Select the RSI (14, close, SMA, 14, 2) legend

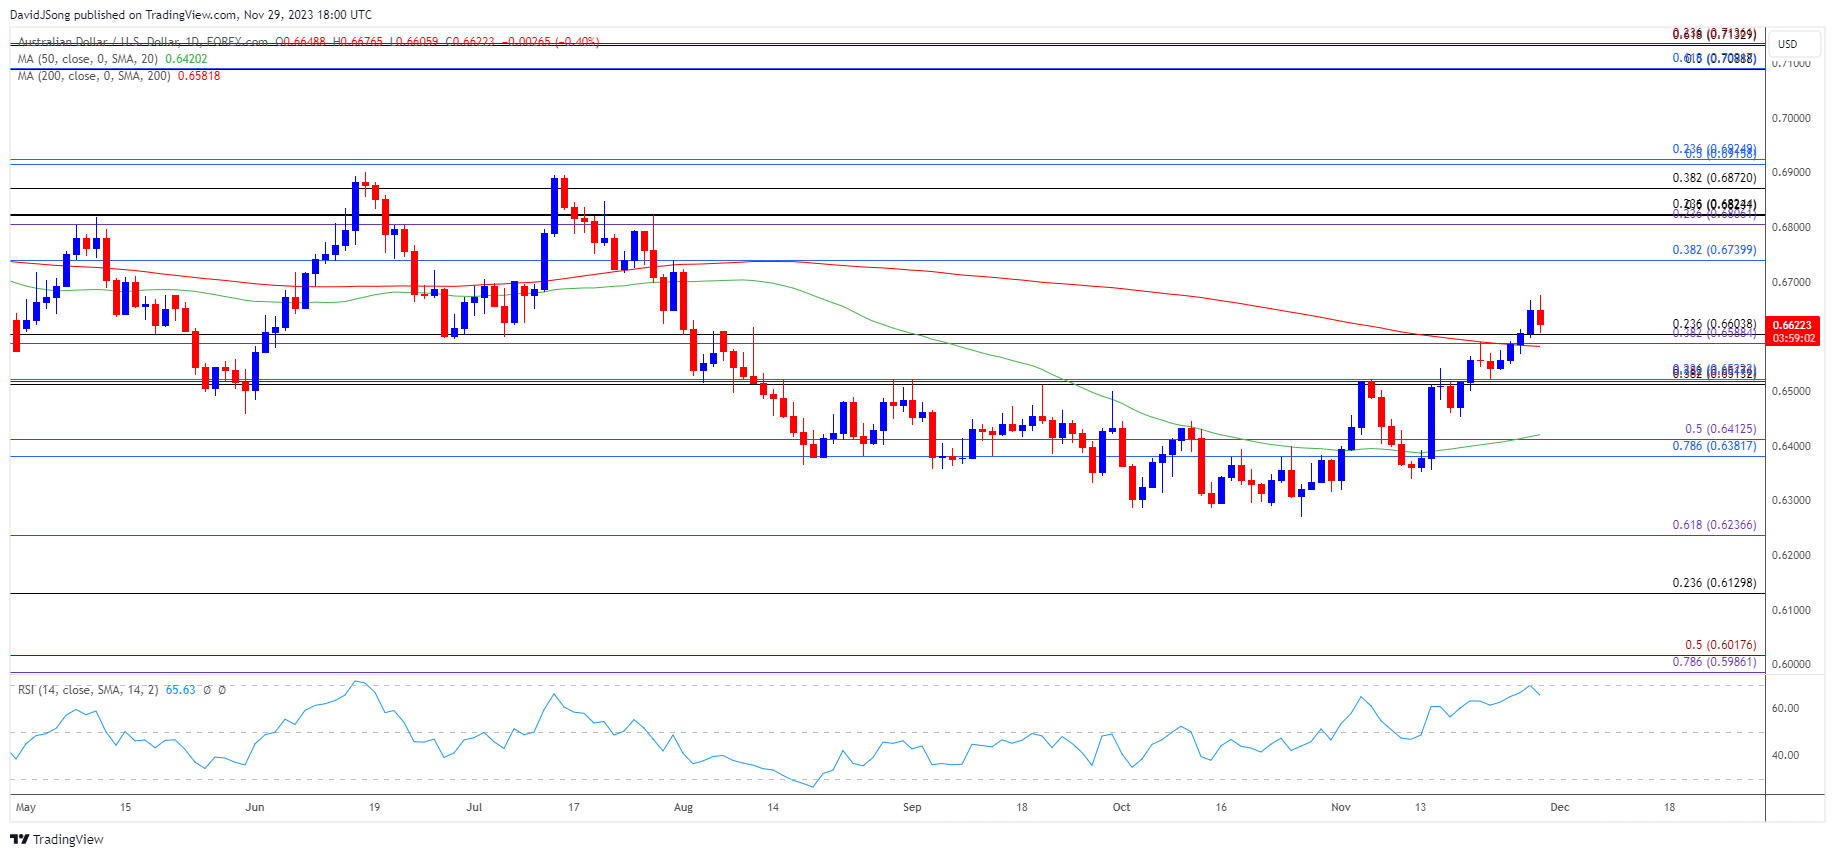(x=88, y=690)
